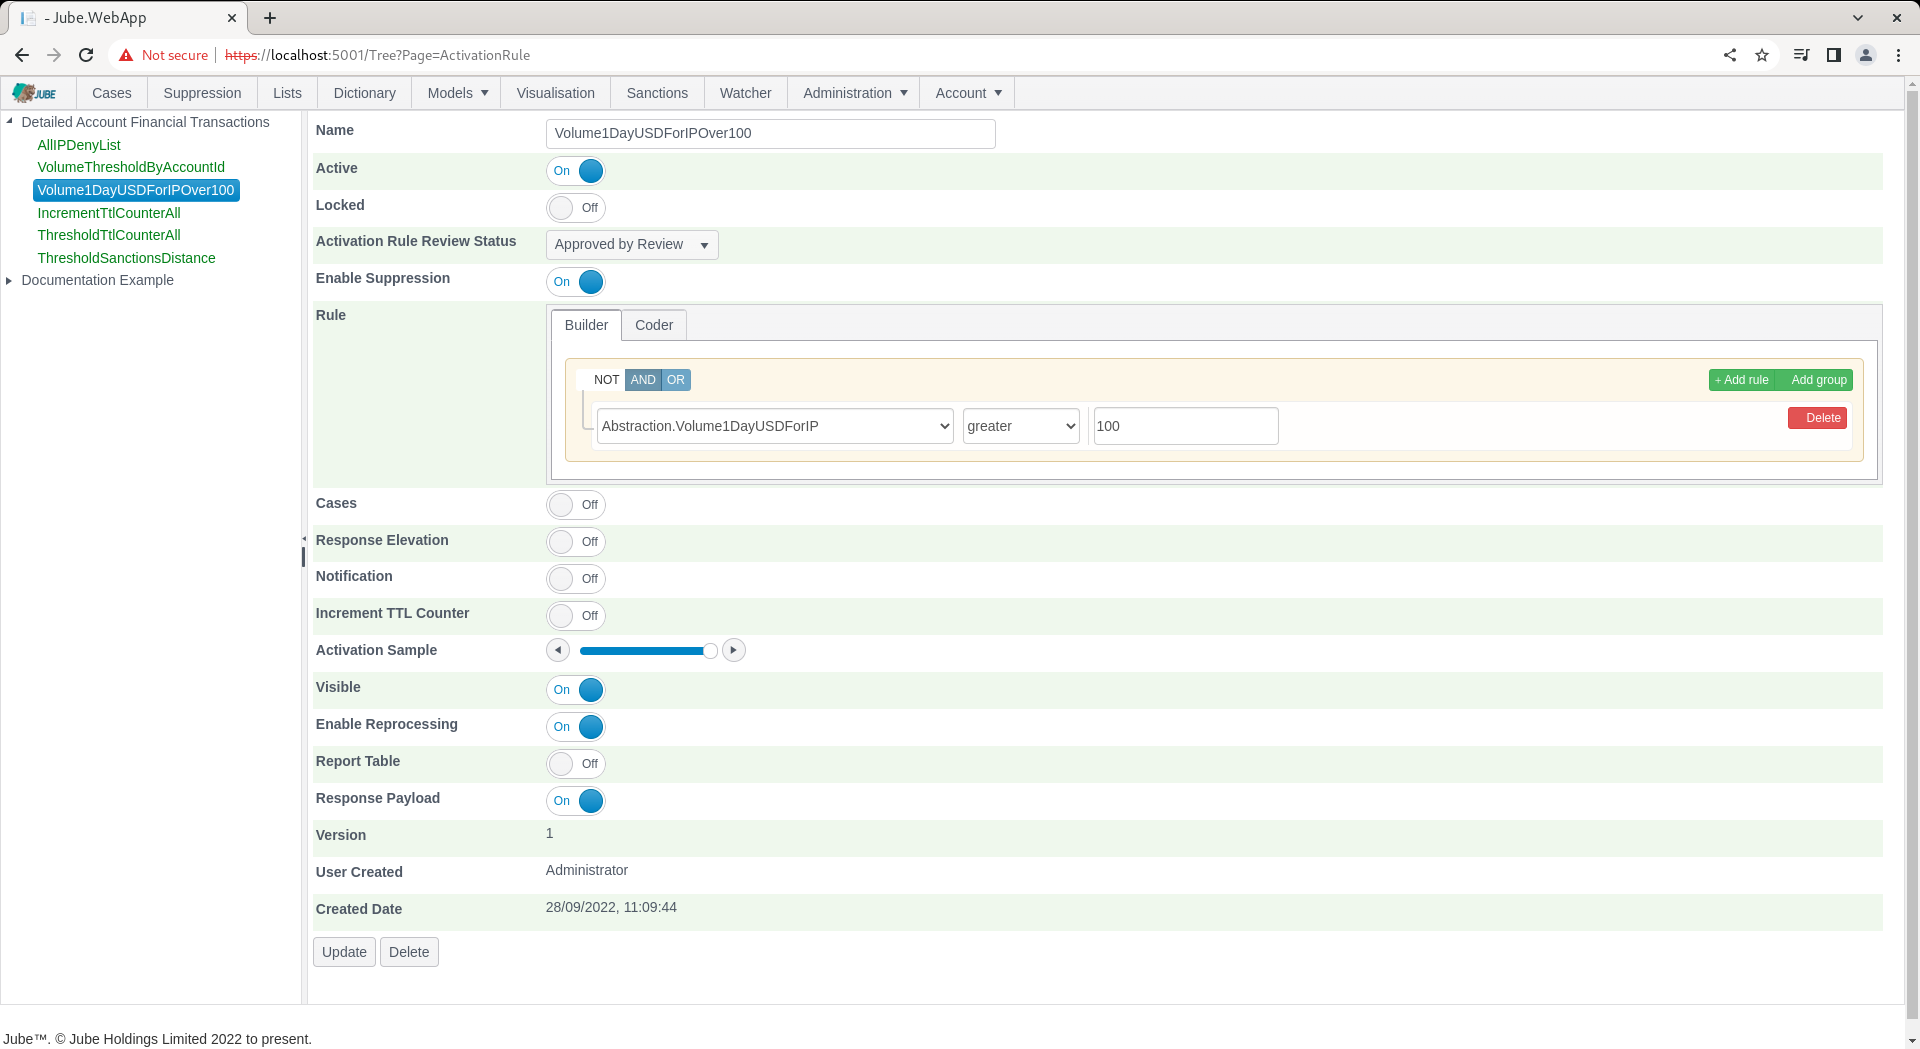This screenshot has width=1920, height=1049.
Task: Turn on the Report Table switch
Action: tap(576, 764)
